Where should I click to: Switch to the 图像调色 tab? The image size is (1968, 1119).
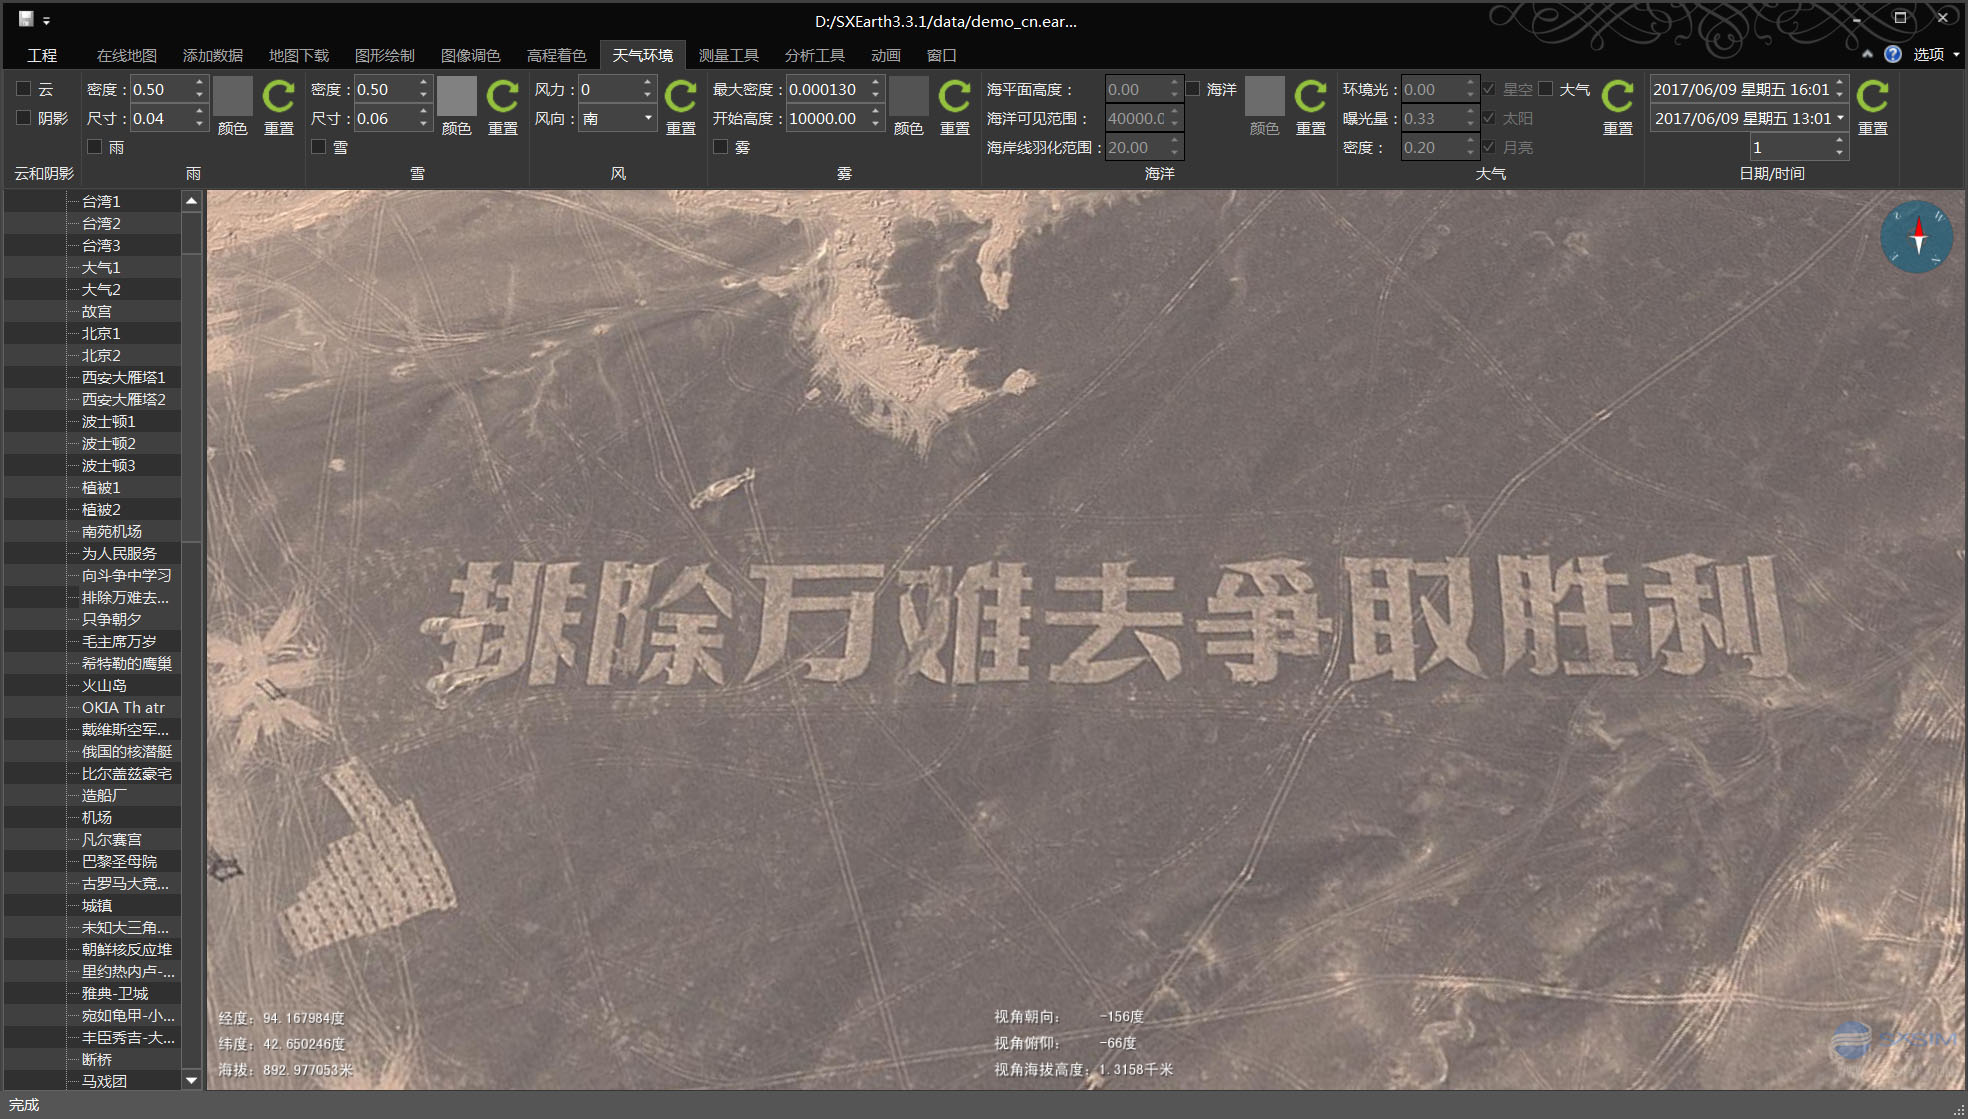click(471, 55)
